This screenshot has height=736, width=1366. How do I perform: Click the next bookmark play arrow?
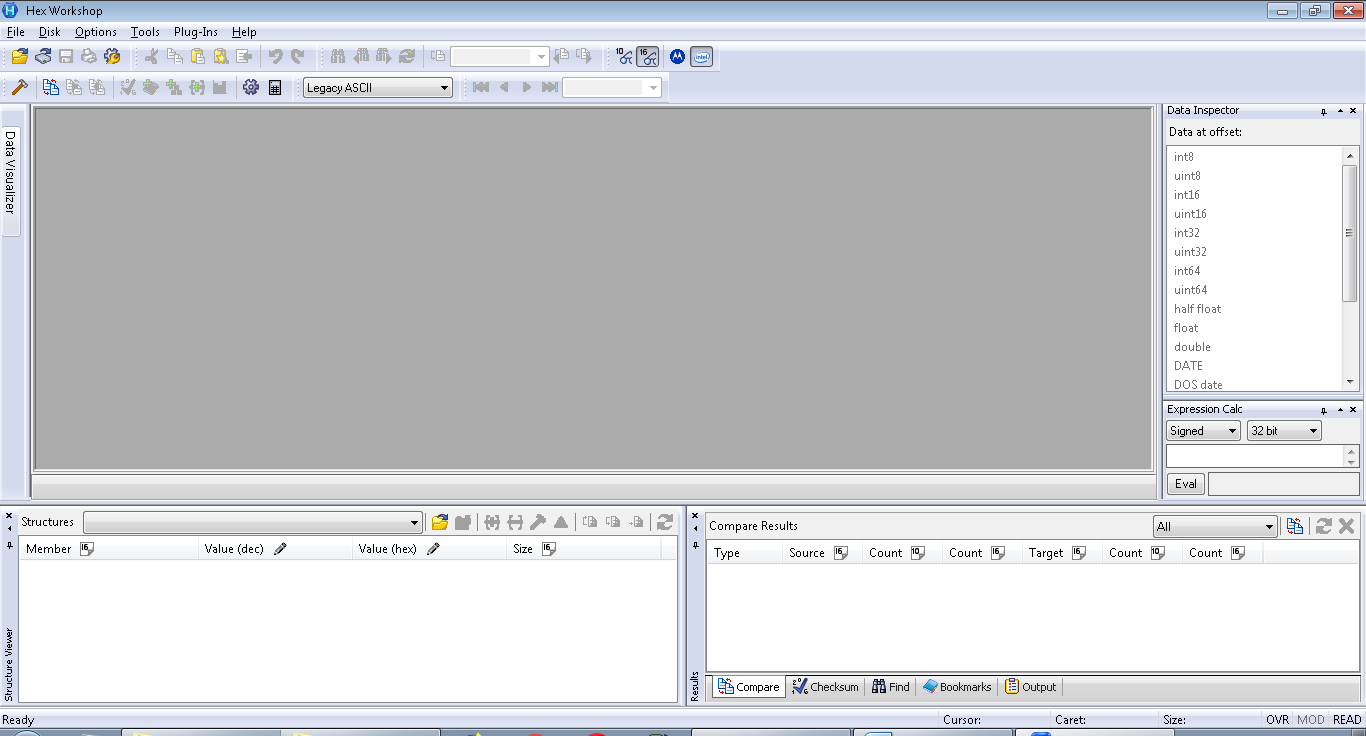pyautogui.click(x=527, y=87)
